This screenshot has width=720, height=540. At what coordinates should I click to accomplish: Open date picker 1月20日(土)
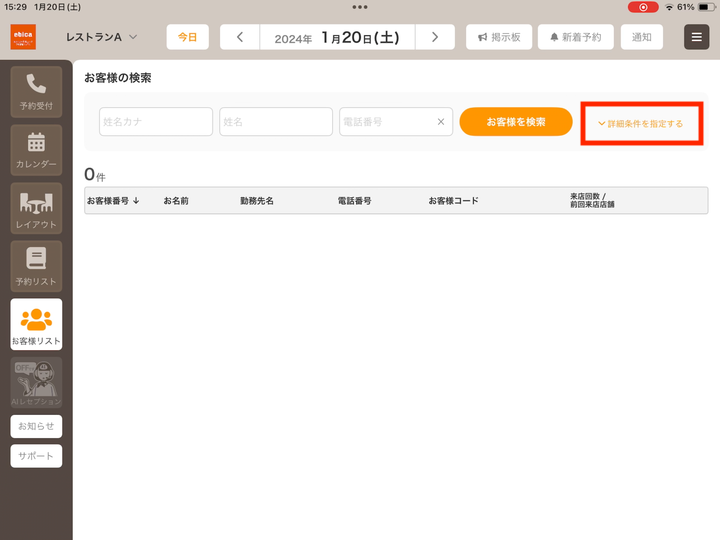click(338, 37)
